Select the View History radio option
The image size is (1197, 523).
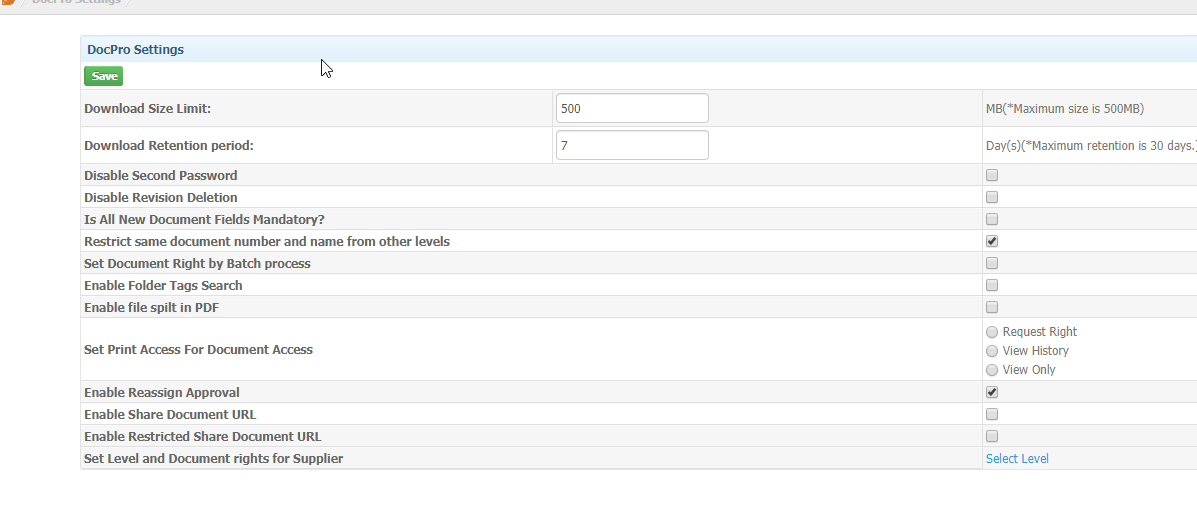[992, 351]
